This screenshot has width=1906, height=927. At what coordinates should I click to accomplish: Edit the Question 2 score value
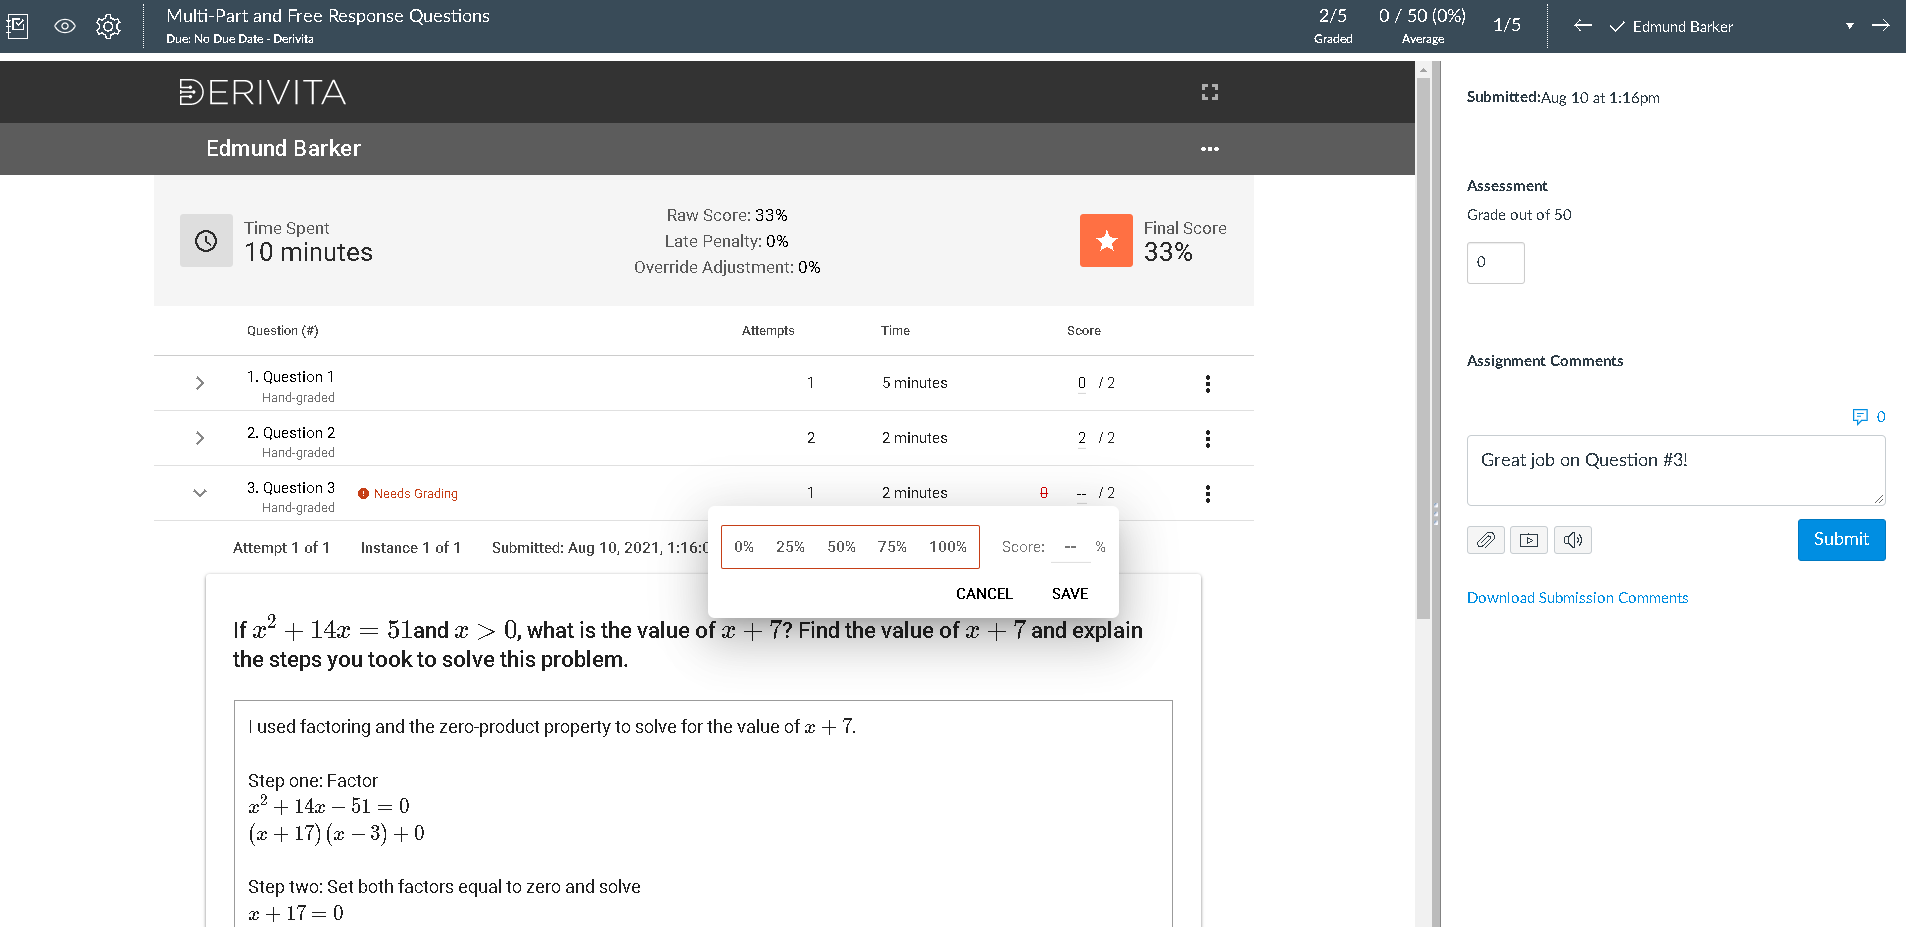click(x=1082, y=438)
